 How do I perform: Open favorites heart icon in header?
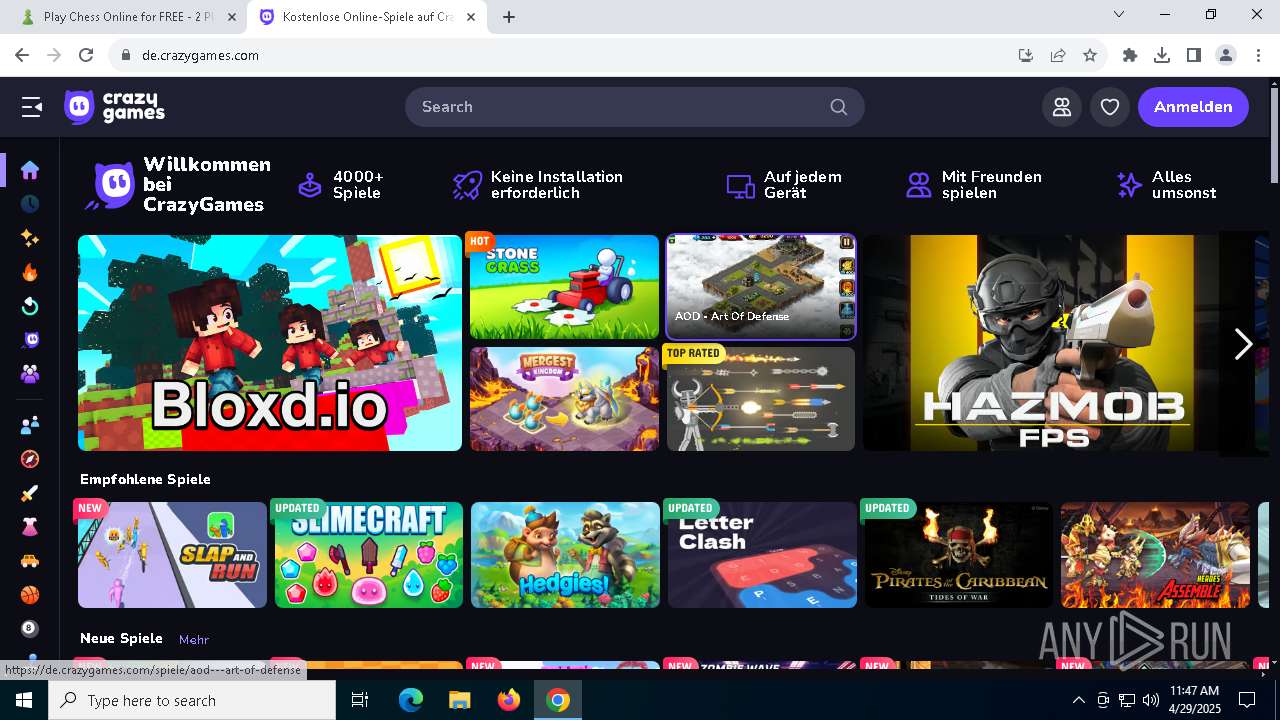1110,107
